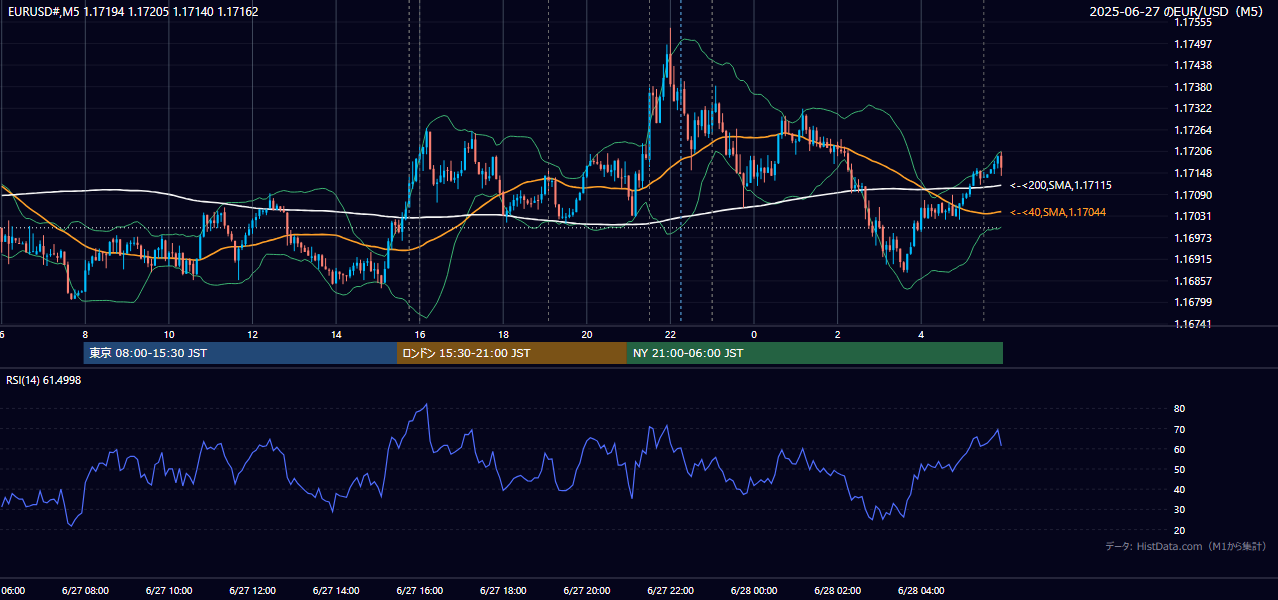Click bottom date label 6/27 18:00
The height and width of the screenshot is (600, 1278).
click(503, 590)
